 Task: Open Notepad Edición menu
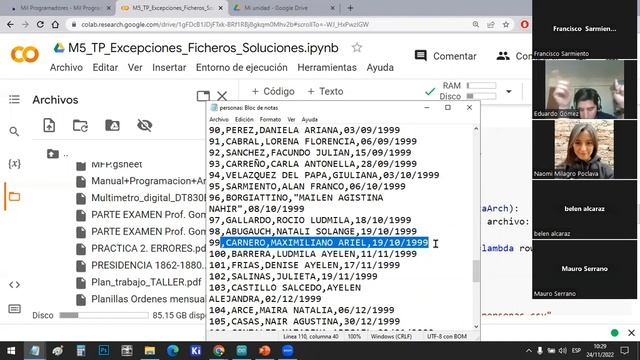244,120
